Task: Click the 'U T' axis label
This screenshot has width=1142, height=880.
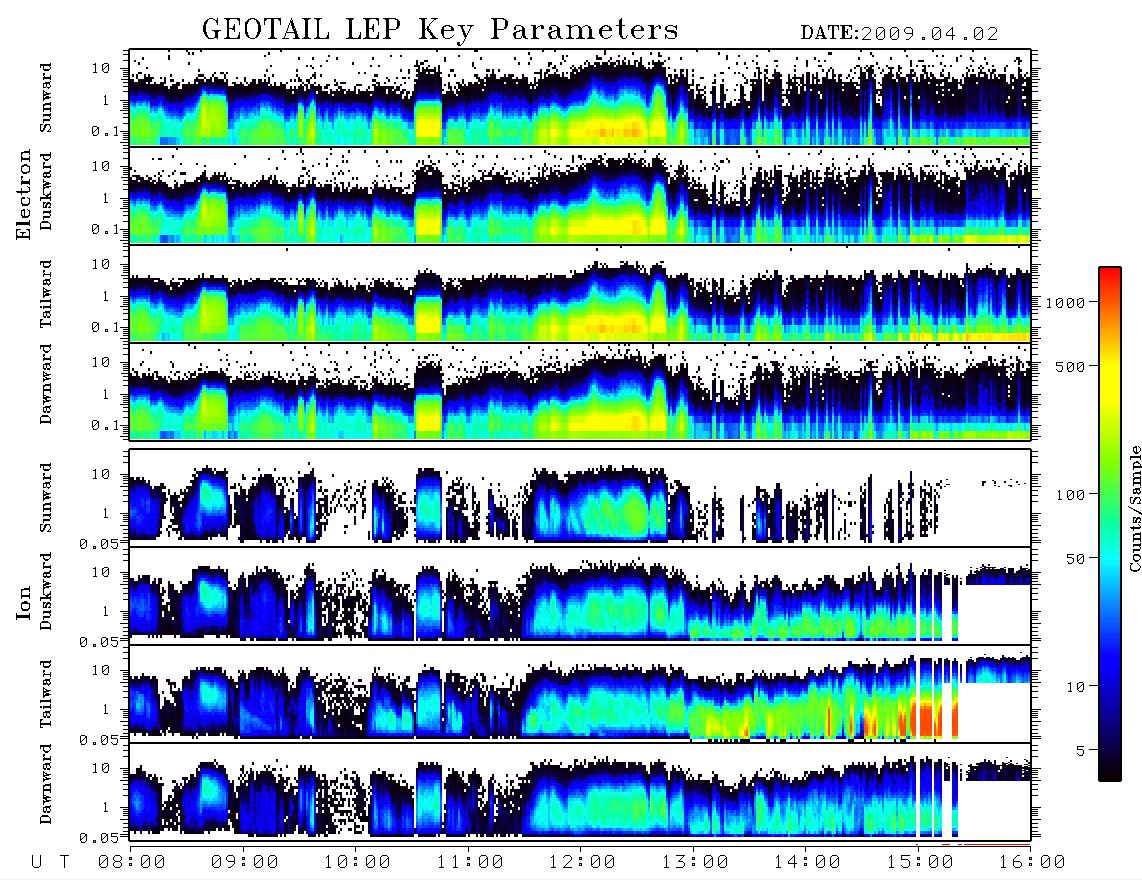Action: [51, 862]
